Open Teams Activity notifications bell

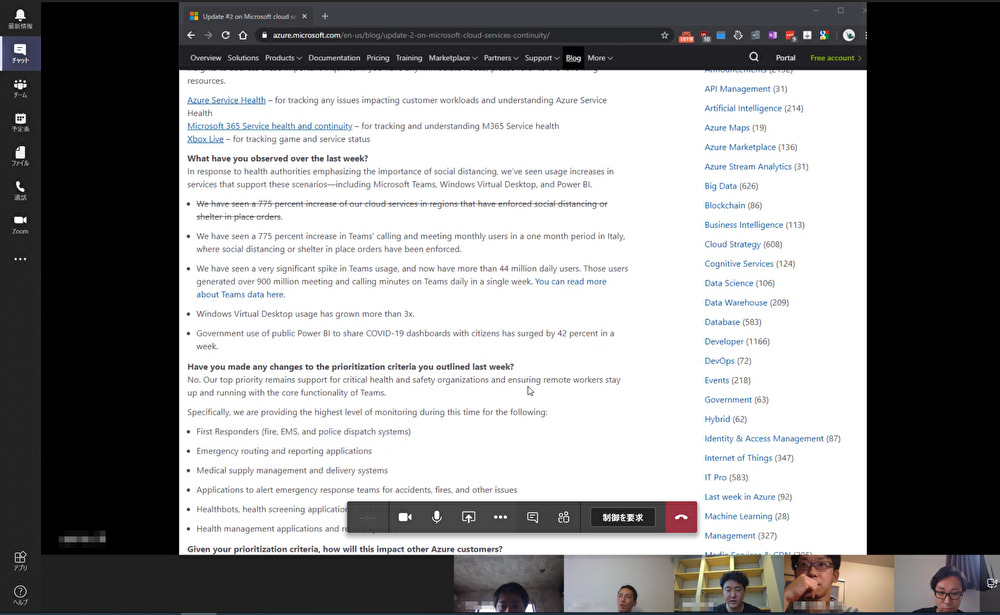[20, 19]
